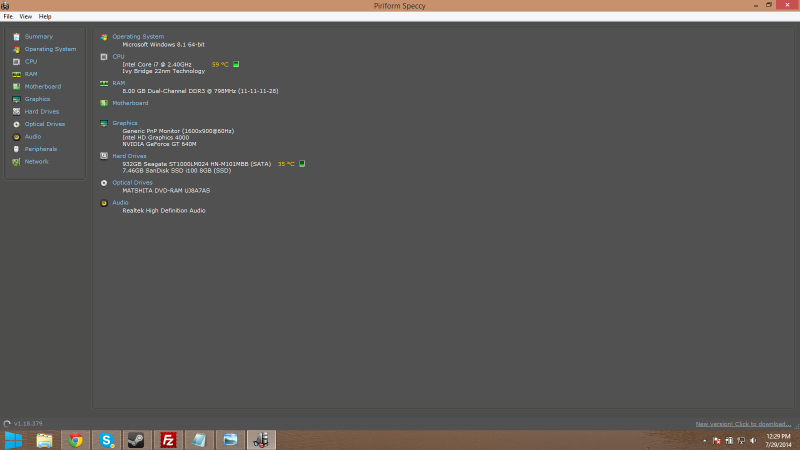The height and width of the screenshot is (450, 800).
Task: Select the Network icon in sidebar
Action: pos(16,162)
